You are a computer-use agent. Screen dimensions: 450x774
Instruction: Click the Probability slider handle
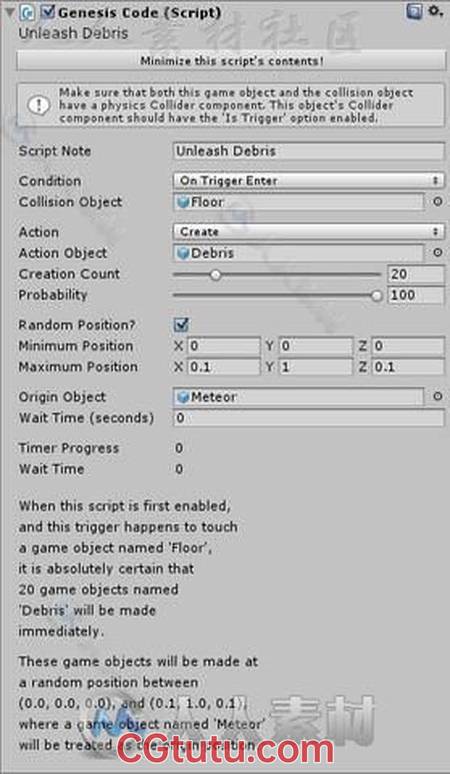coord(376,295)
